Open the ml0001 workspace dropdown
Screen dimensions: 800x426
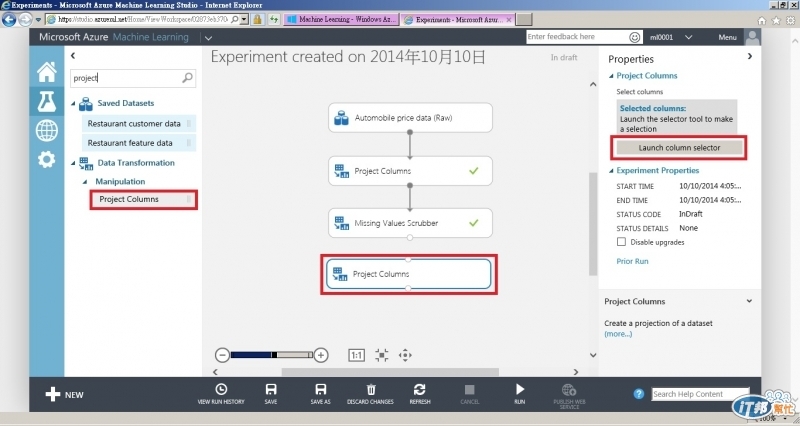point(688,37)
